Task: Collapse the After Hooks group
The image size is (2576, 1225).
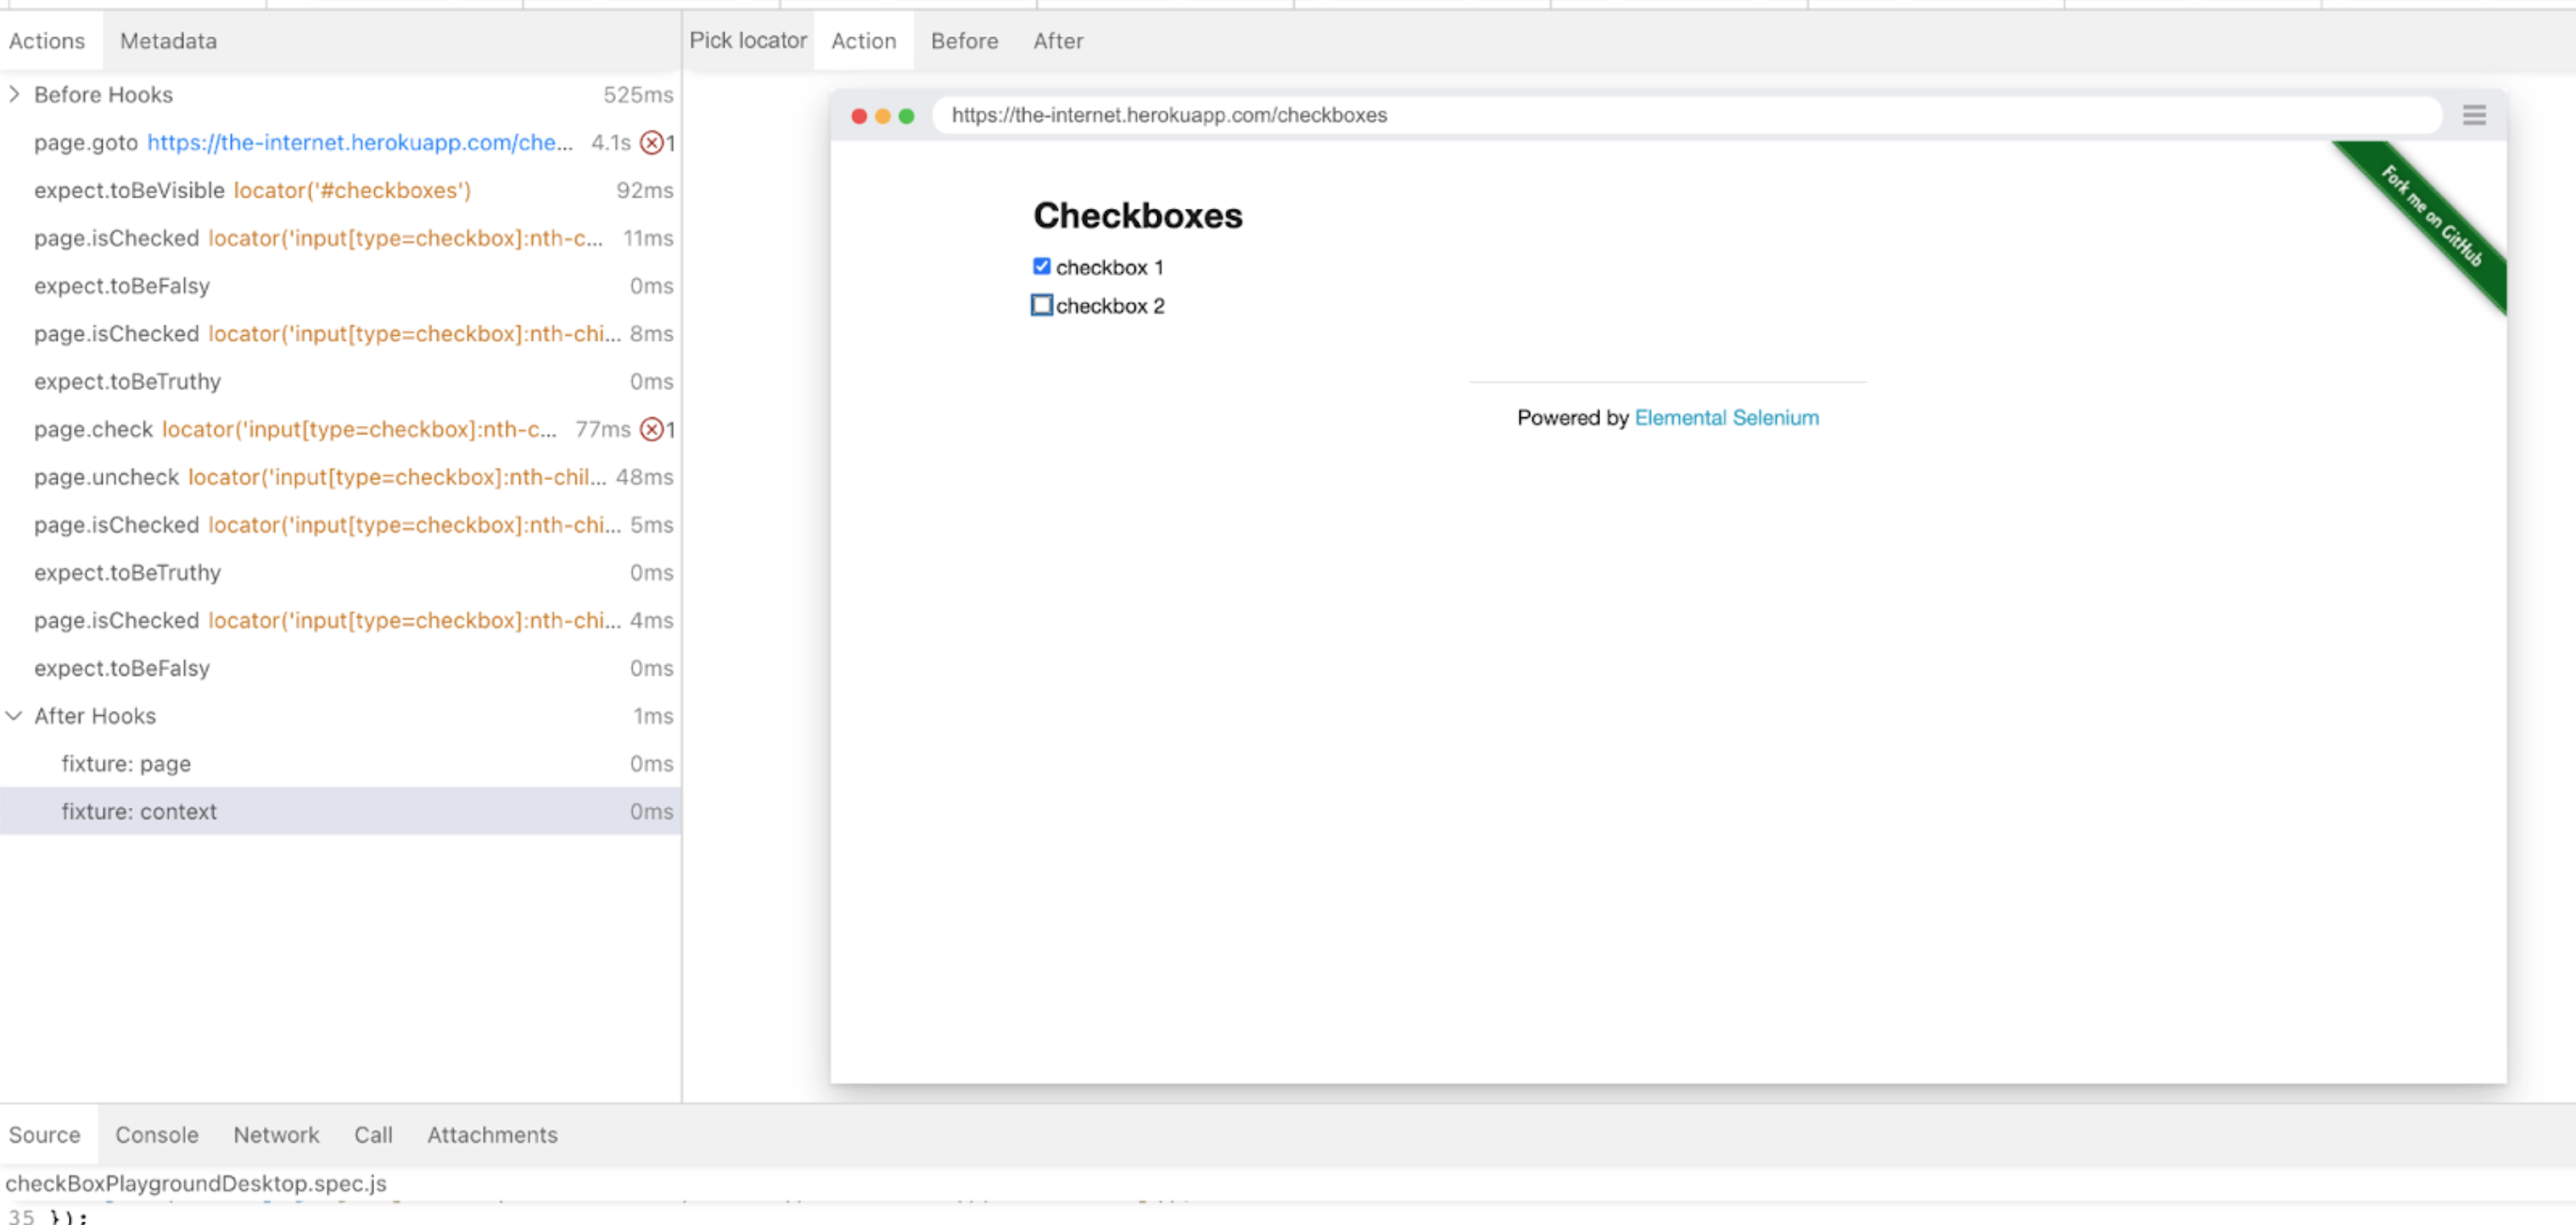Action: click(x=14, y=716)
